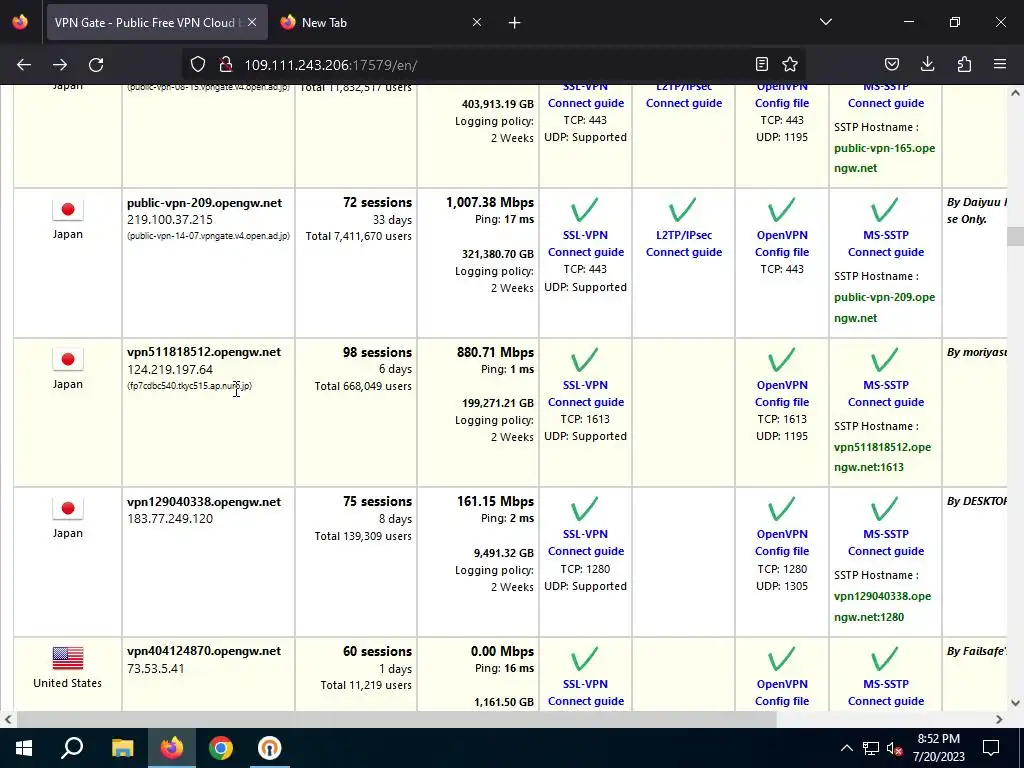
Task: Click the scroll right arrow of horizontal scrollbar
Action: [999, 720]
